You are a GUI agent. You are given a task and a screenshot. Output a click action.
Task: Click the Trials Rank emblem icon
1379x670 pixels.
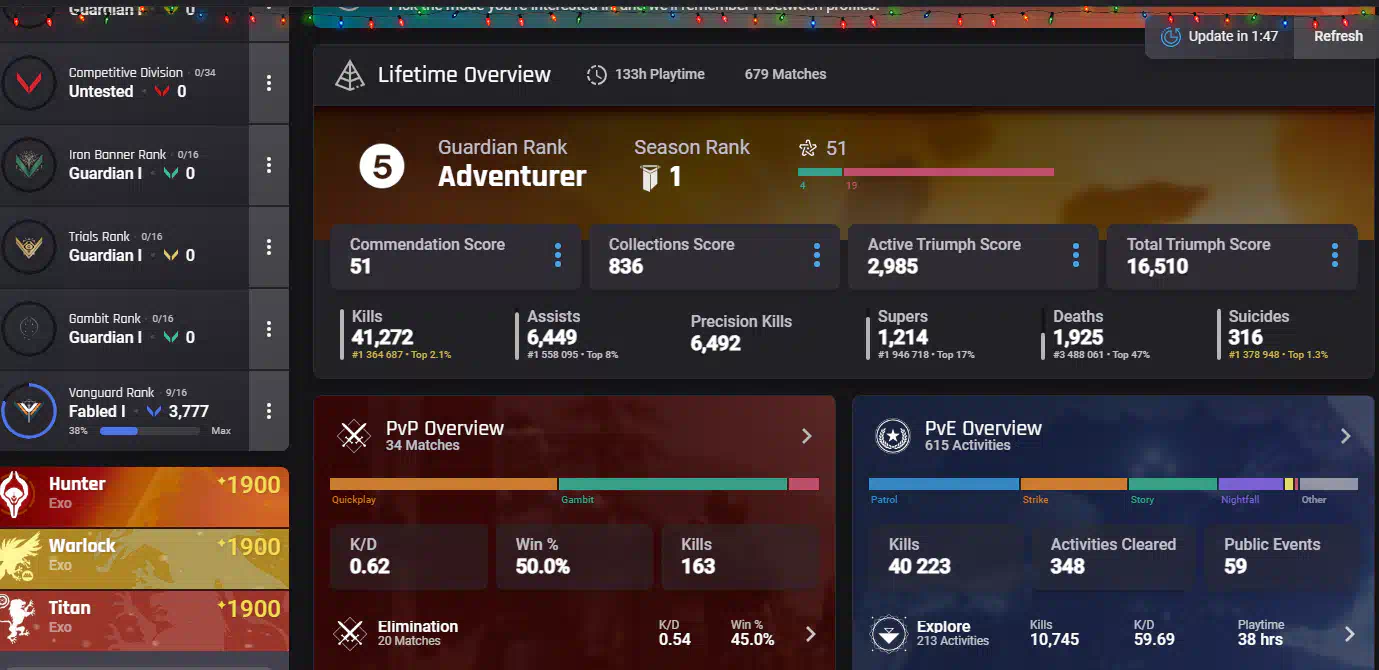pyautogui.click(x=29, y=247)
